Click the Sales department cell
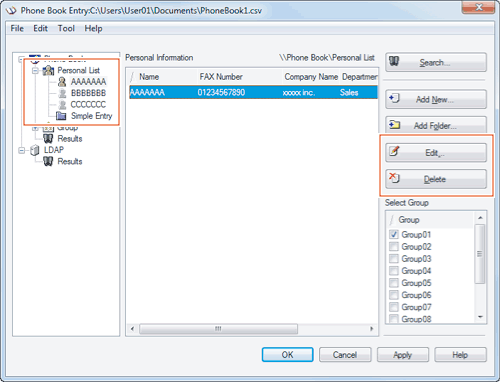This screenshot has height=382, width=500. pos(349,92)
